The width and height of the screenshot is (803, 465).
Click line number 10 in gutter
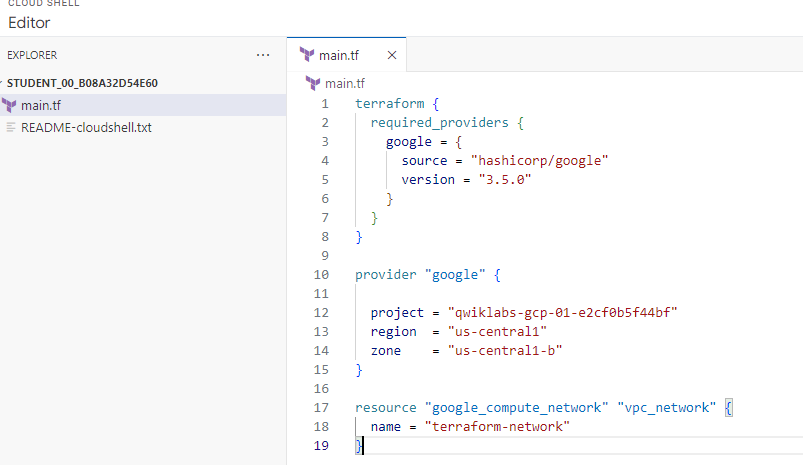point(321,275)
